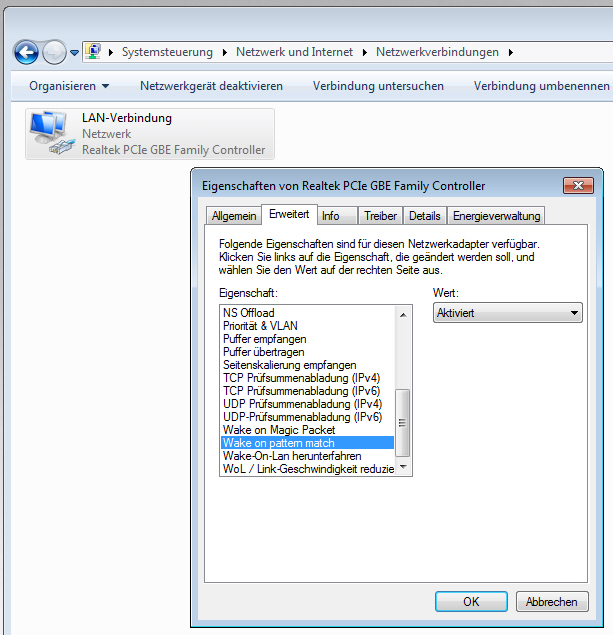The width and height of the screenshot is (613, 635).
Task: Open the Organisieren menu
Action: point(69,86)
